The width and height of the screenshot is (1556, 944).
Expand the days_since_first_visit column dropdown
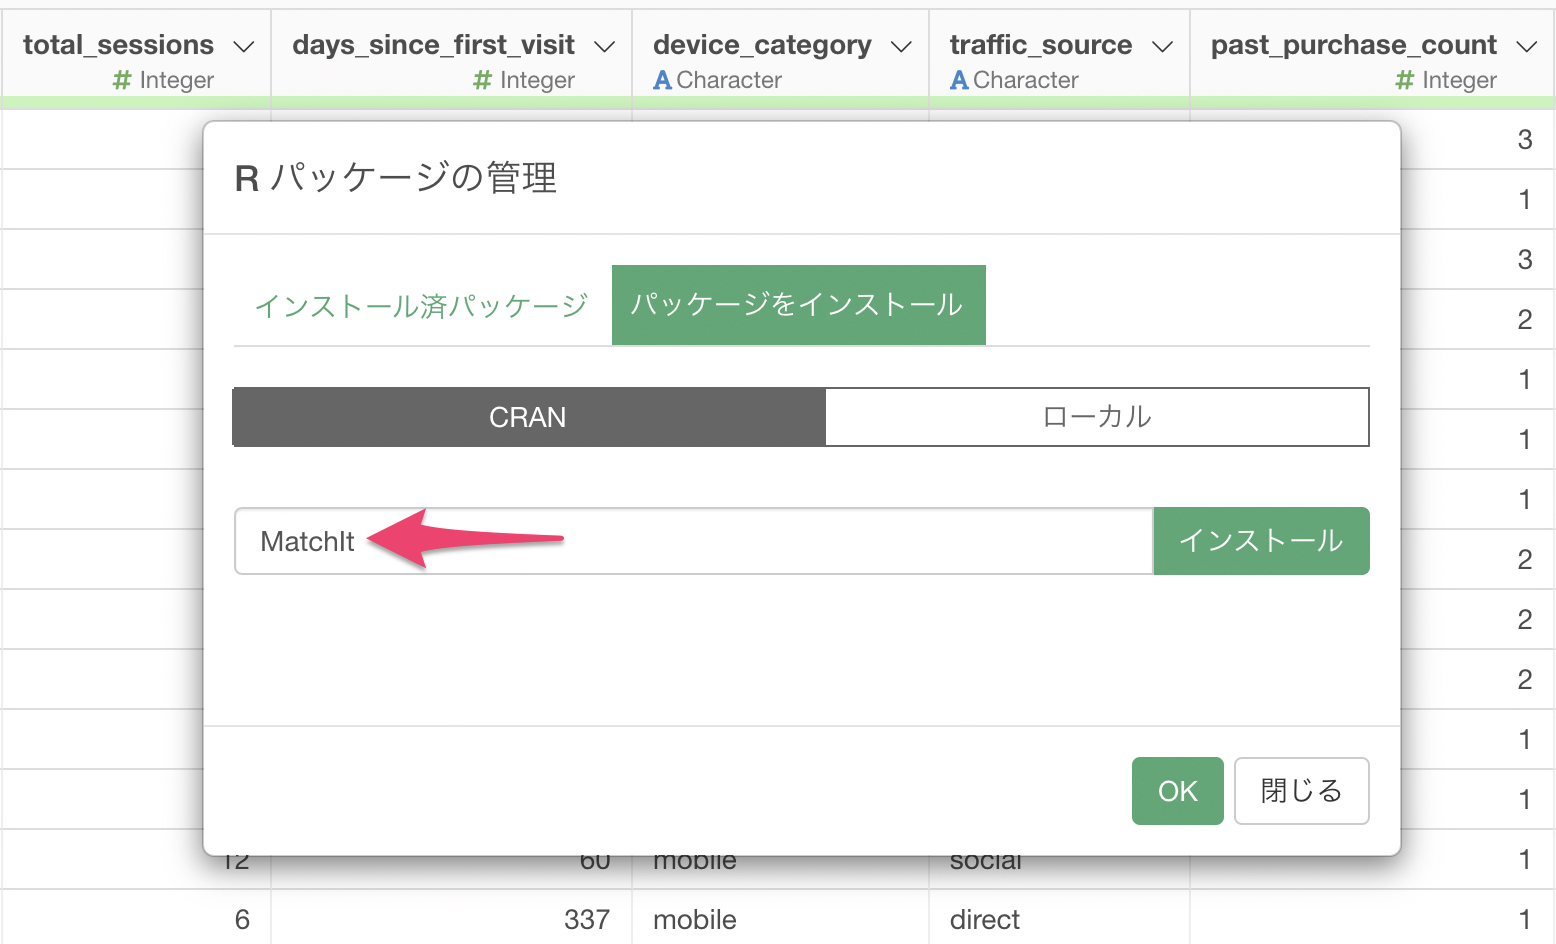pos(604,46)
